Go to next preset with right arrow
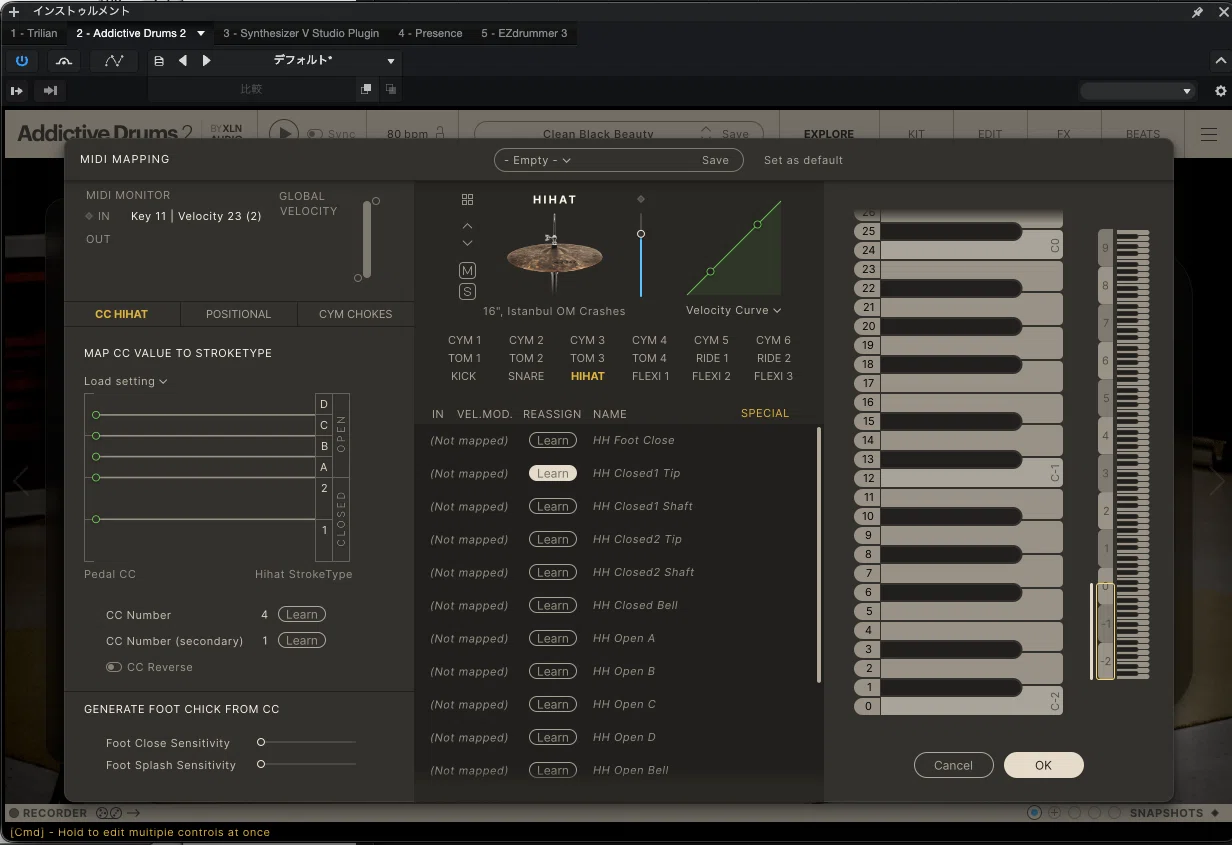Viewport: 1232px width, 845px height. (x=207, y=61)
